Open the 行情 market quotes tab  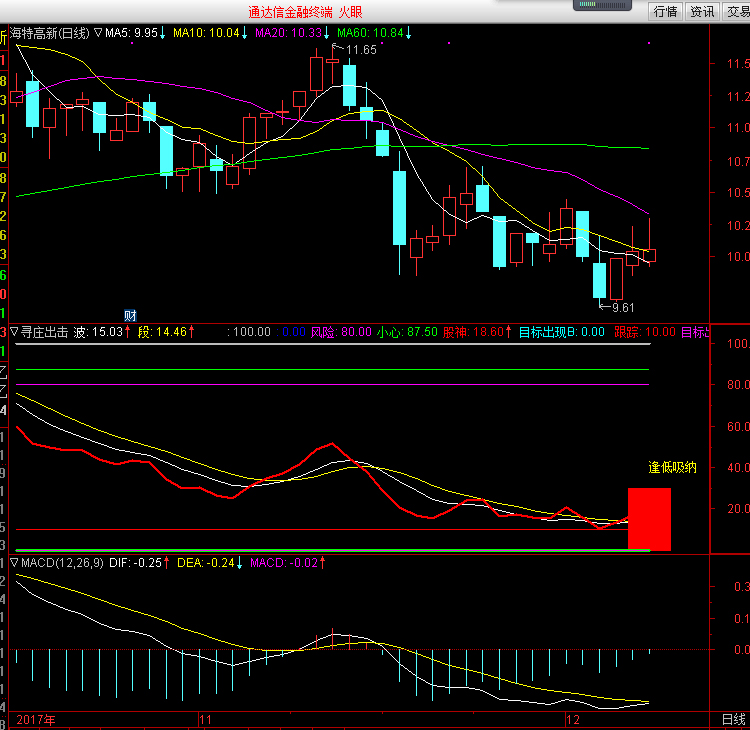[x=665, y=11]
